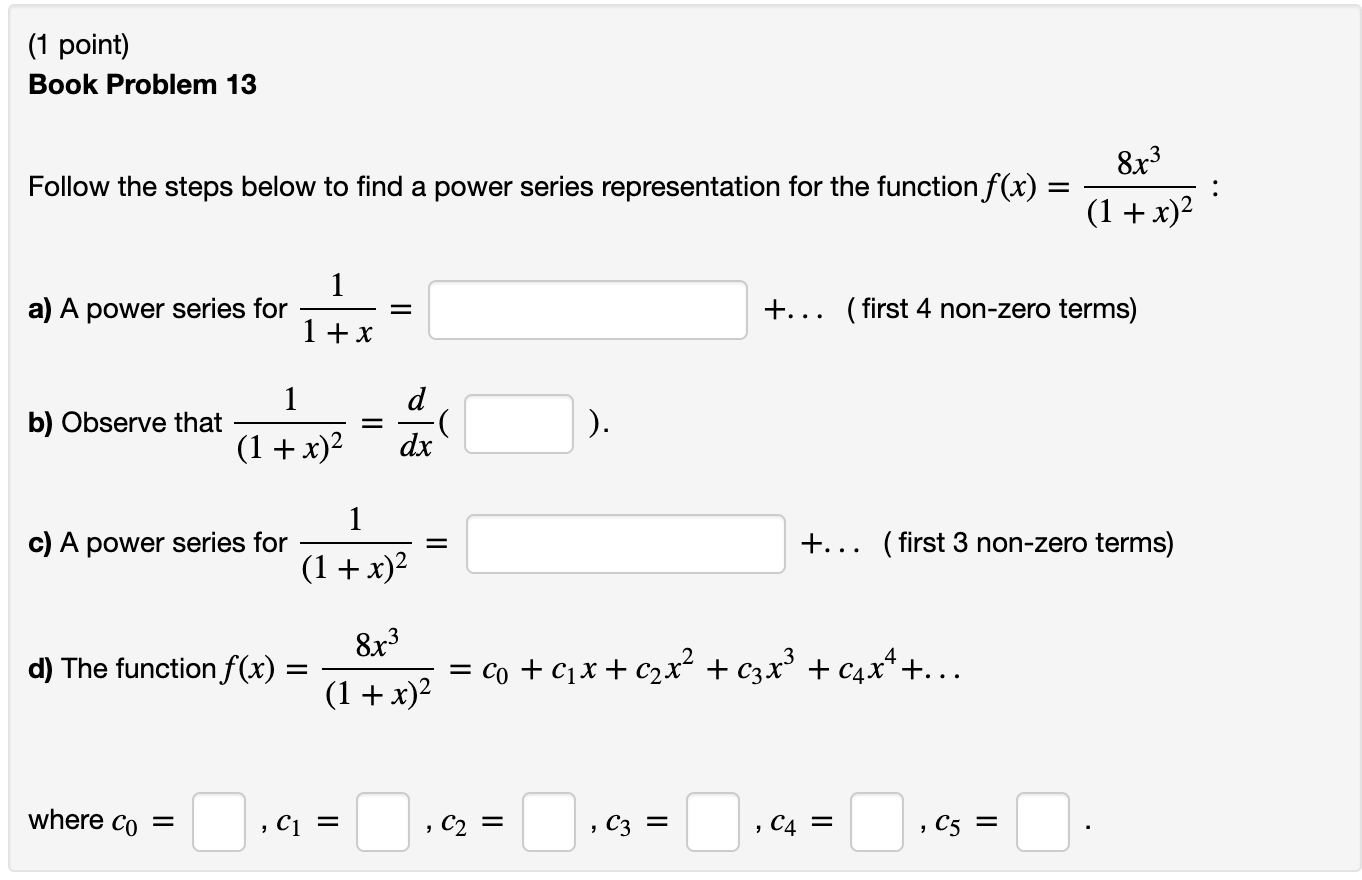Image resolution: width=1362 pixels, height=880 pixels.
Task: Click the answer box for power series of 1/(1+x)
Action: point(586,309)
